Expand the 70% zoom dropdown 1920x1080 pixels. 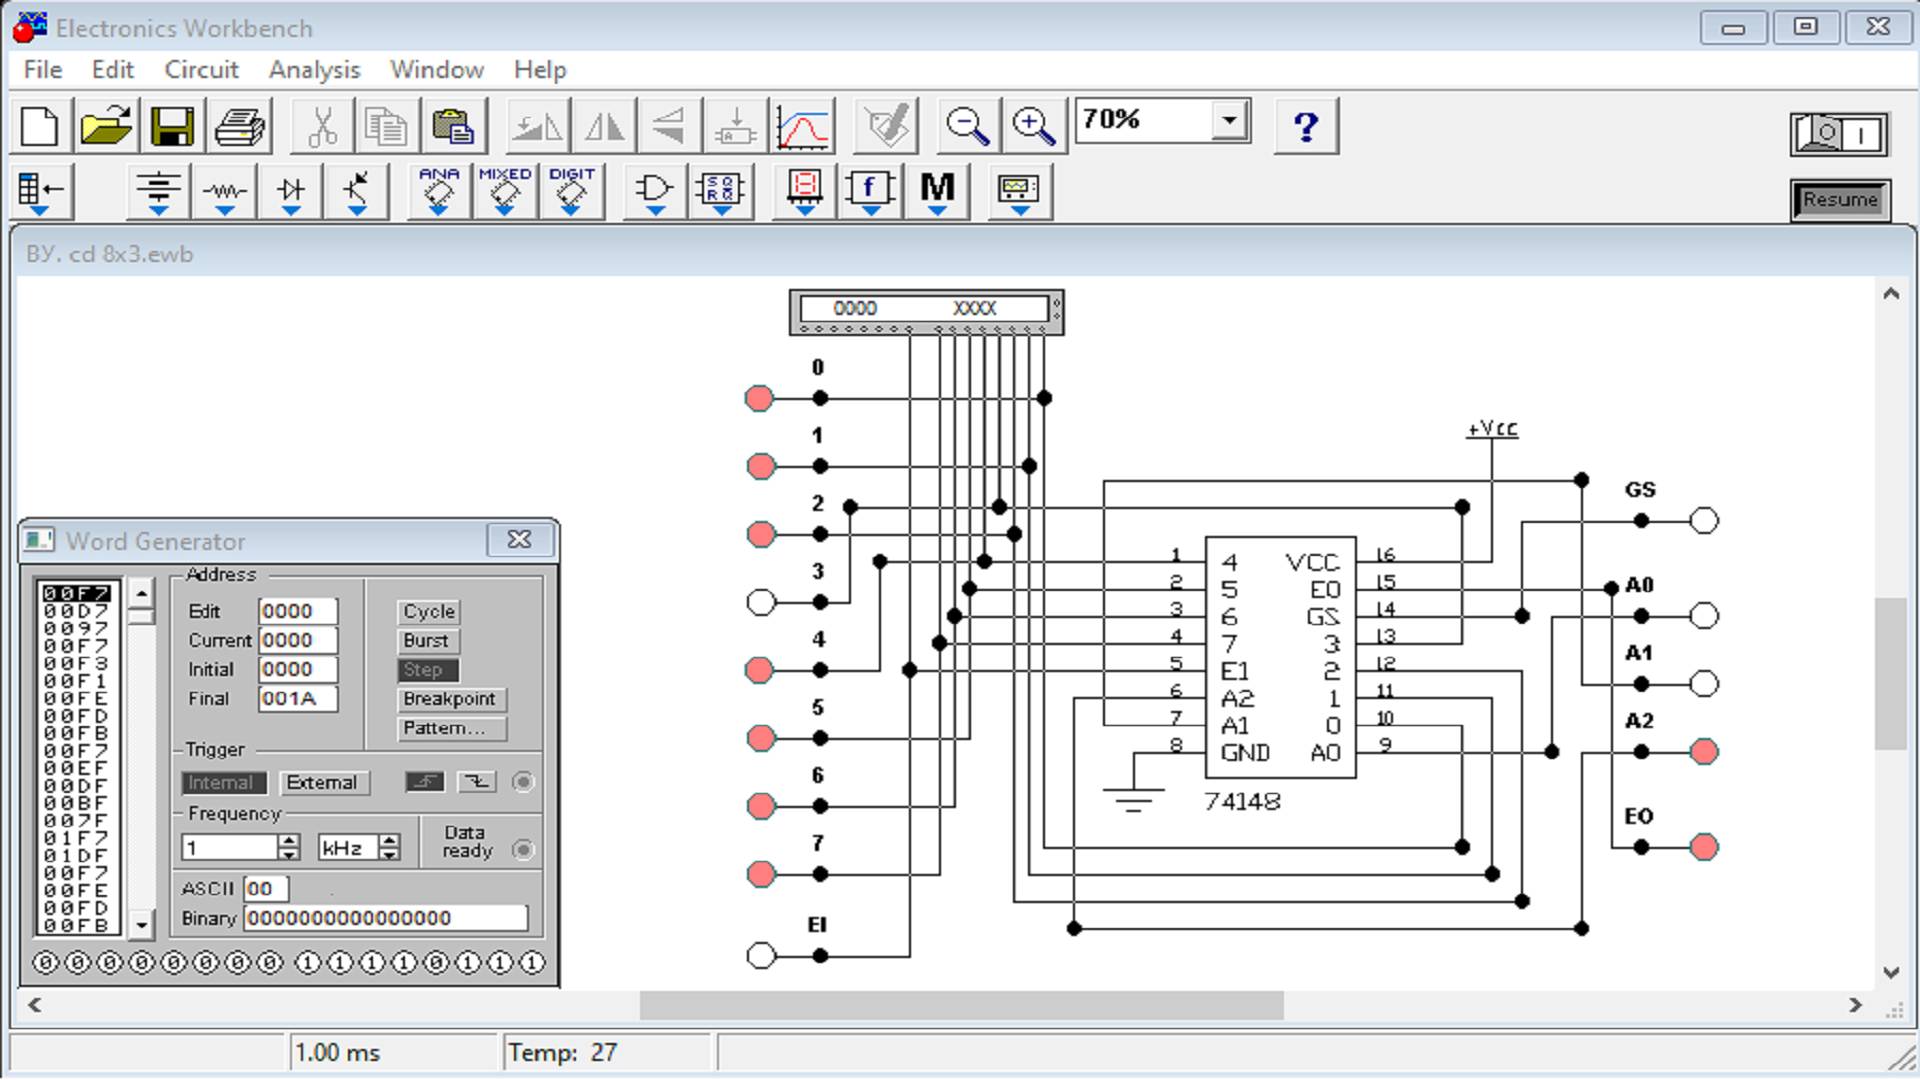pyautogui.click(x=1229, y=121)
